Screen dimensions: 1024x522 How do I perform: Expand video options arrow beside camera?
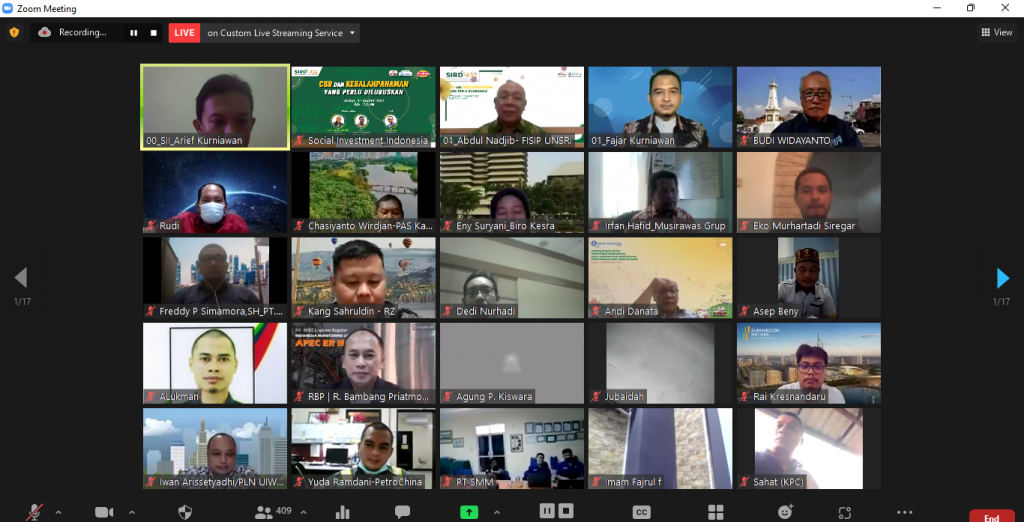point(131,512)
